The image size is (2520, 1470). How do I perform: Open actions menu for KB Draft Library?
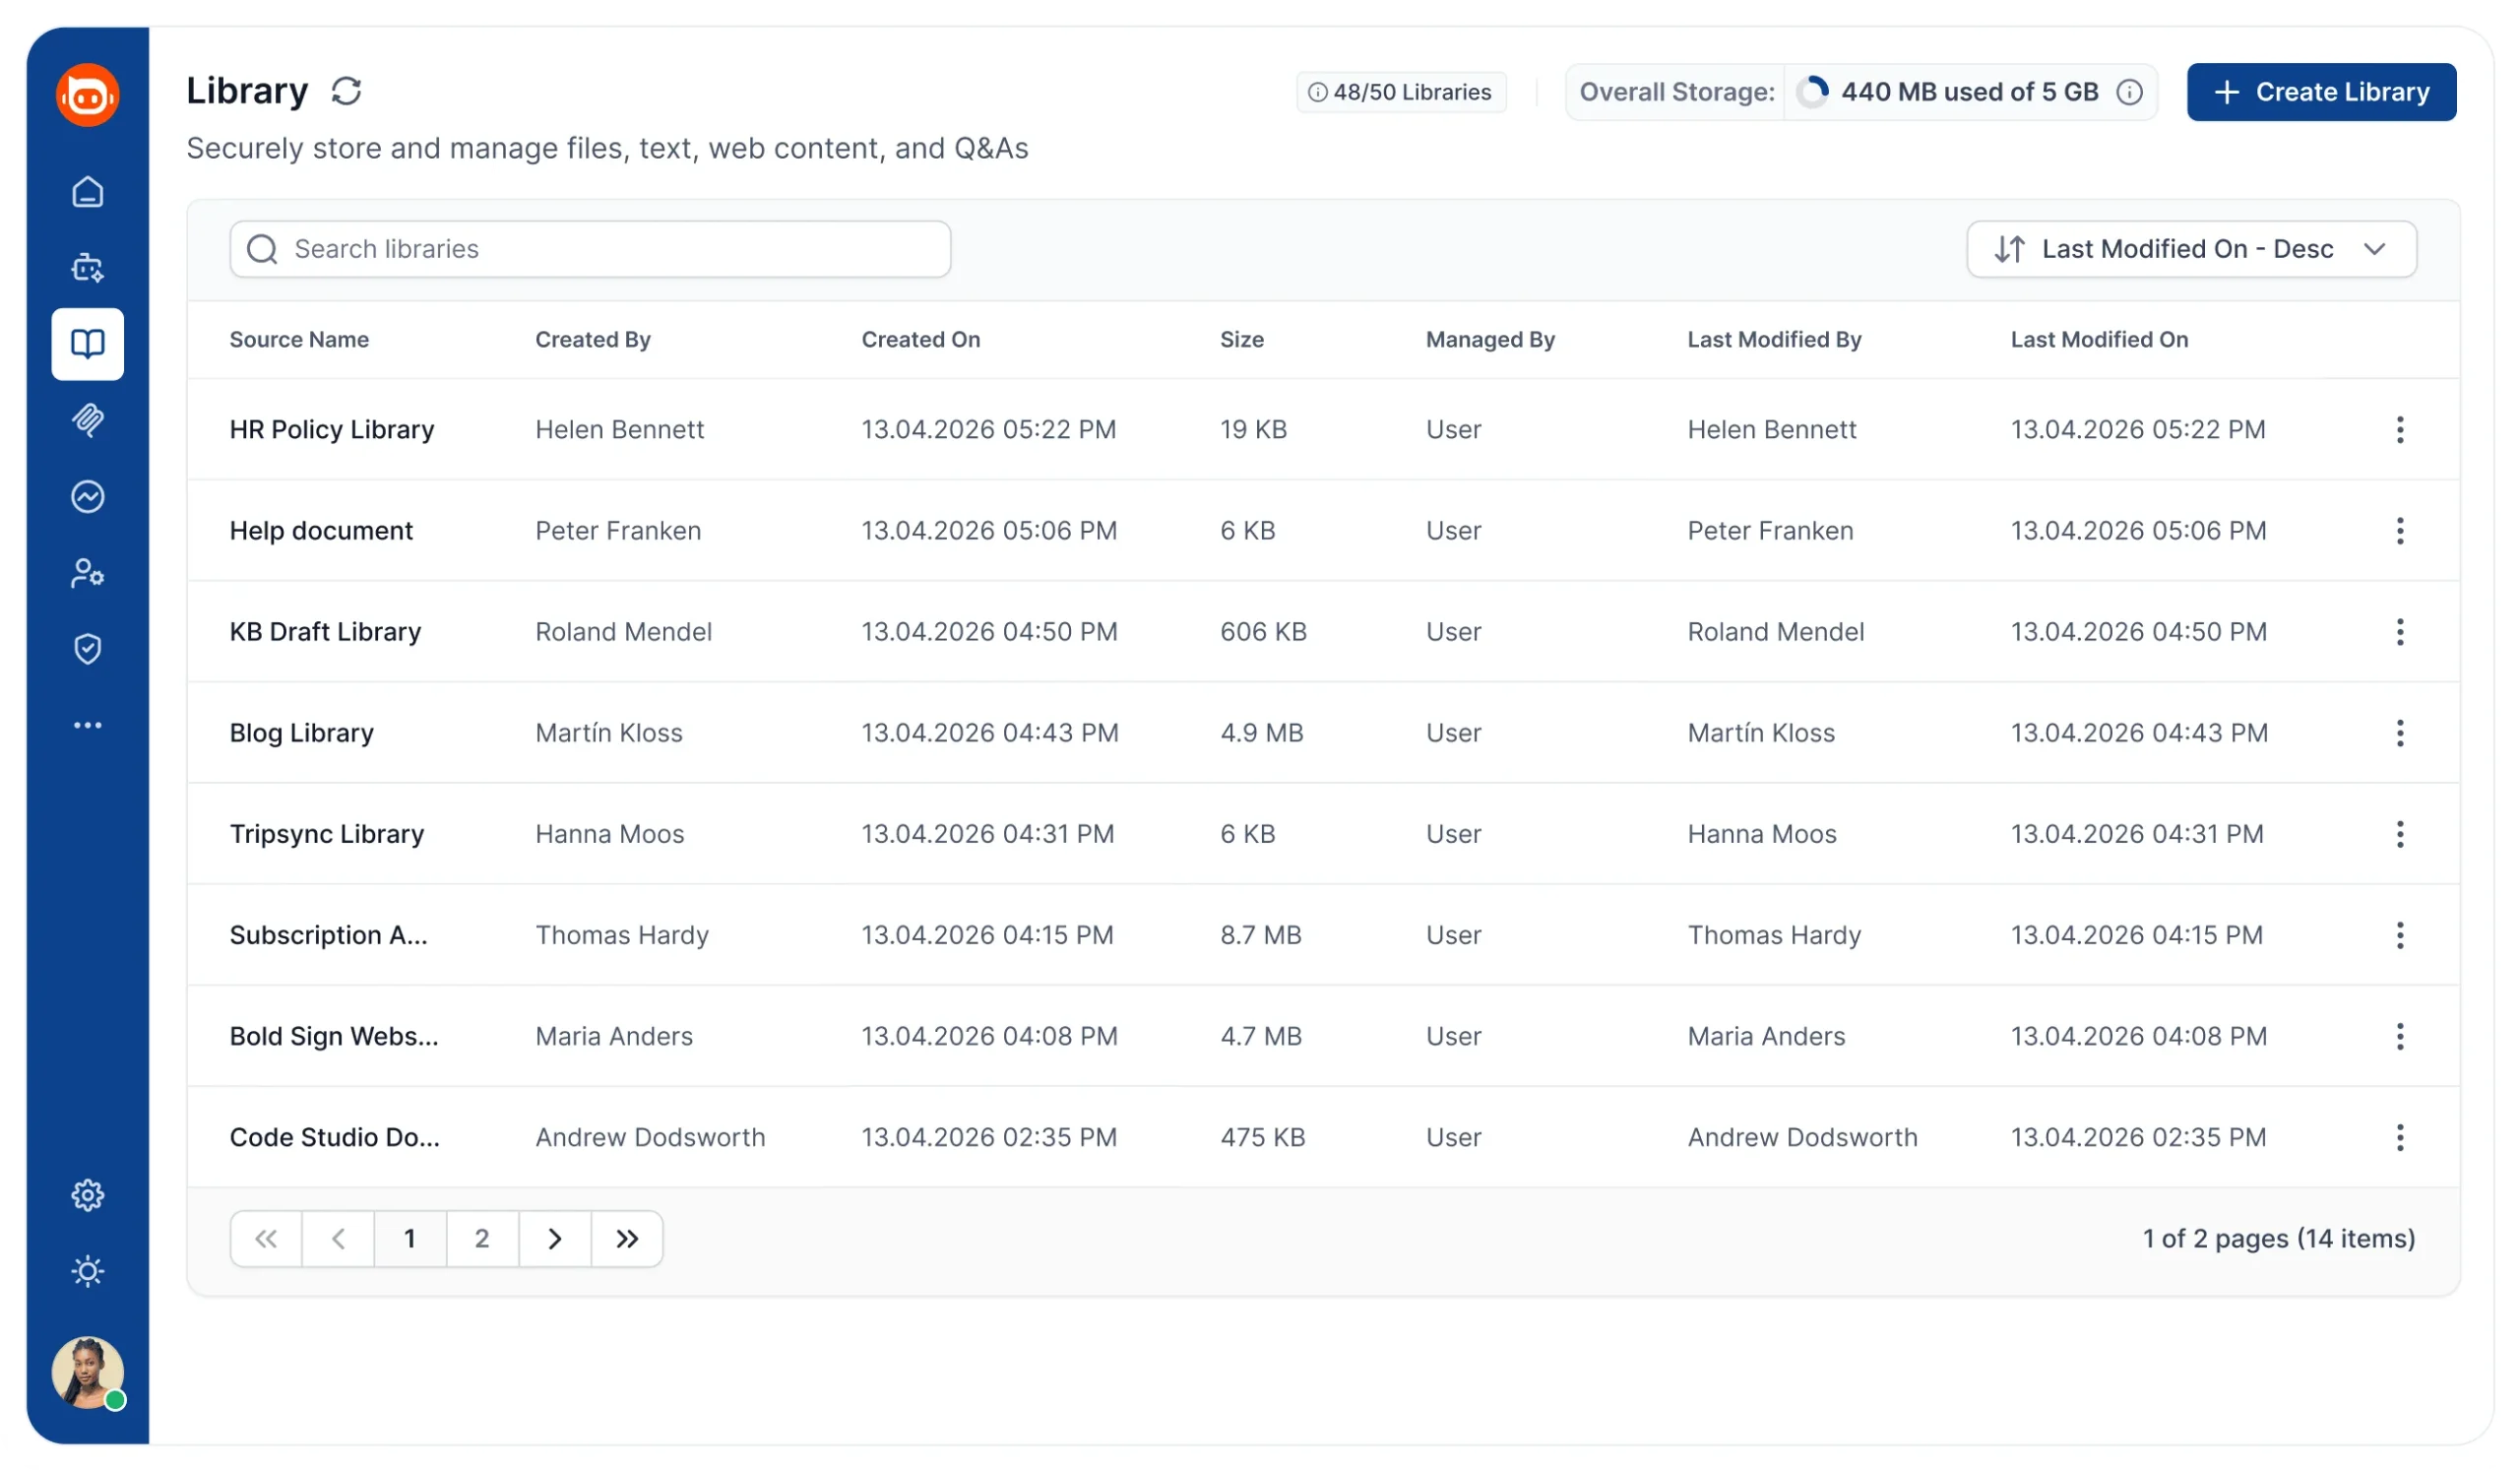pyautogui.click(x=2399, y=632)
